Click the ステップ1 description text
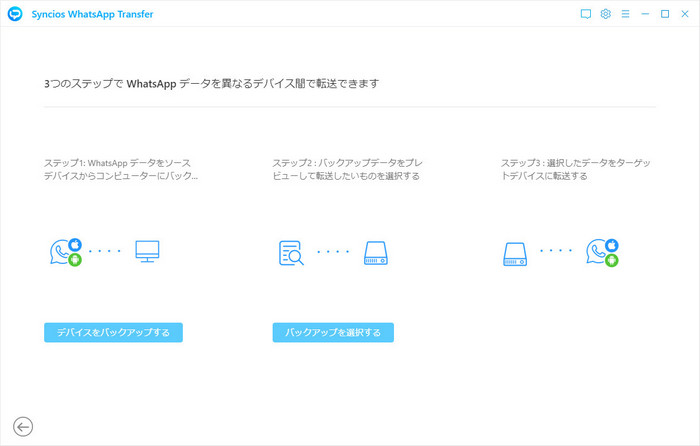 121,169
